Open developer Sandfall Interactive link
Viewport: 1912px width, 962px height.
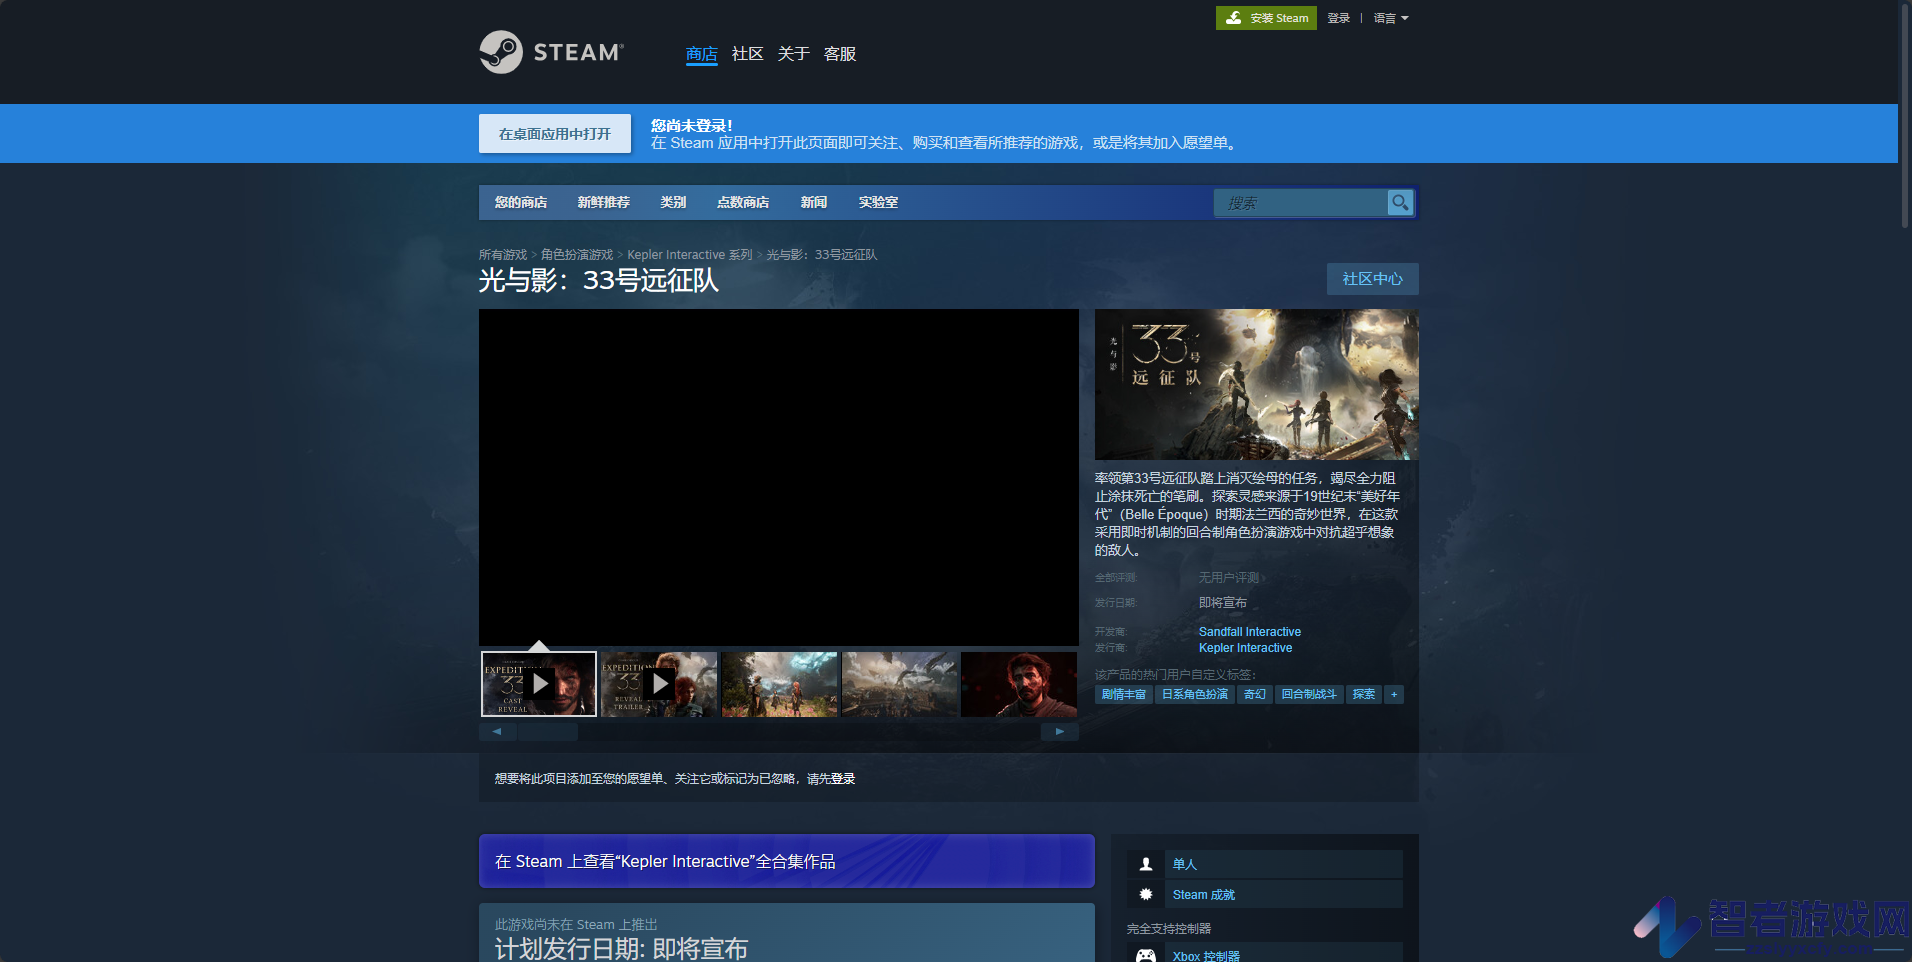click(1250, 632)
